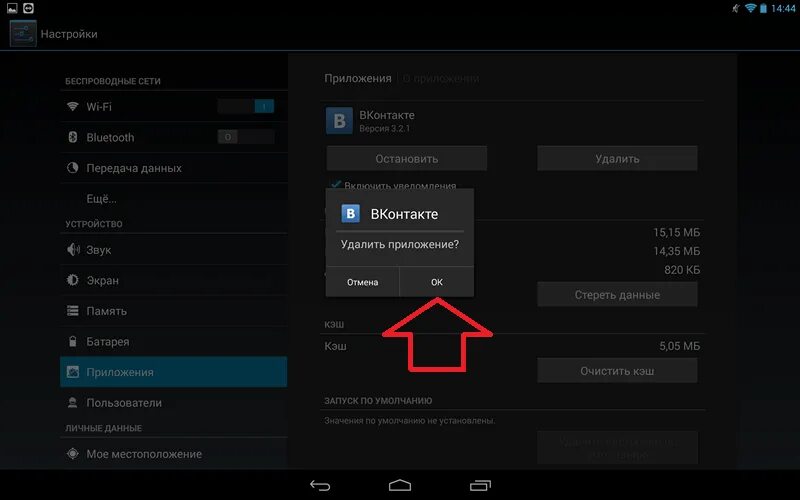Open Wi-Fi settings row

click(x=173, y=107)
